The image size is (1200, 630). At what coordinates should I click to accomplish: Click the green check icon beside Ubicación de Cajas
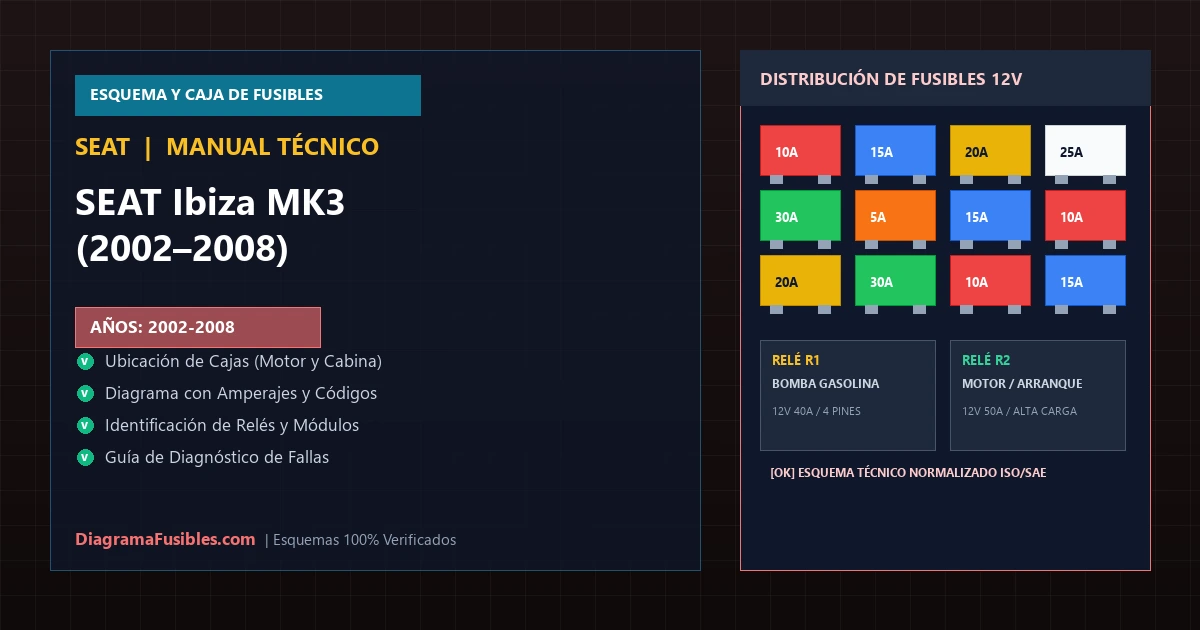pos(84,361)
